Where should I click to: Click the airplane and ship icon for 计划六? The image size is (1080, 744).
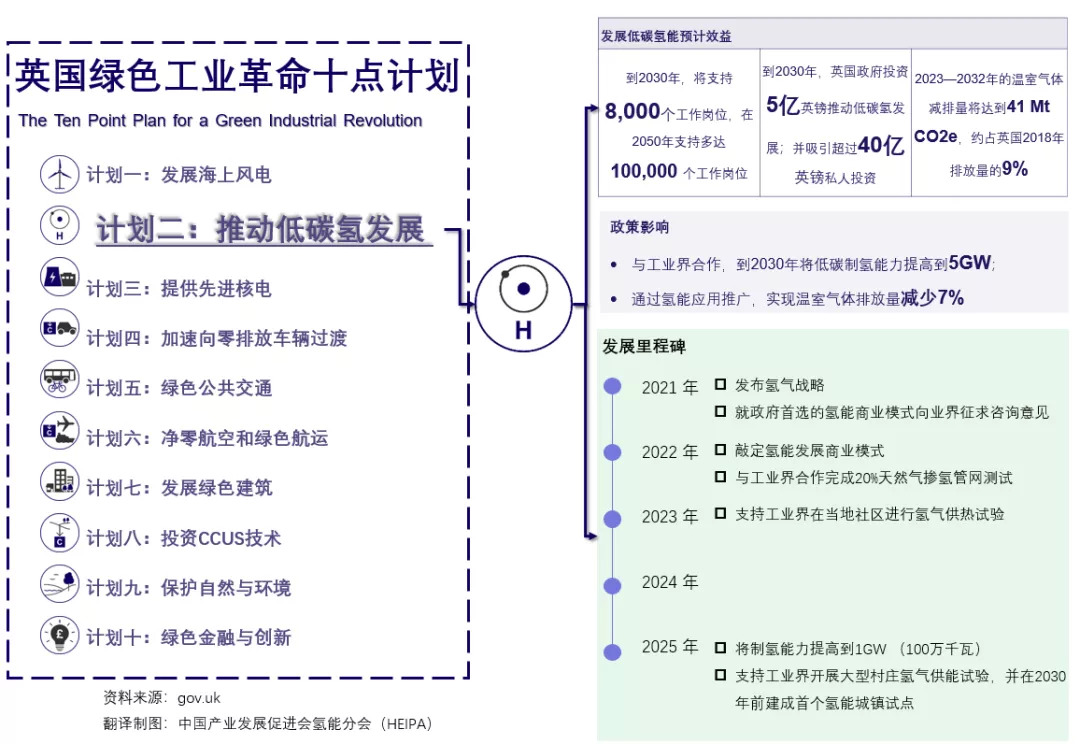click(59, 431)
